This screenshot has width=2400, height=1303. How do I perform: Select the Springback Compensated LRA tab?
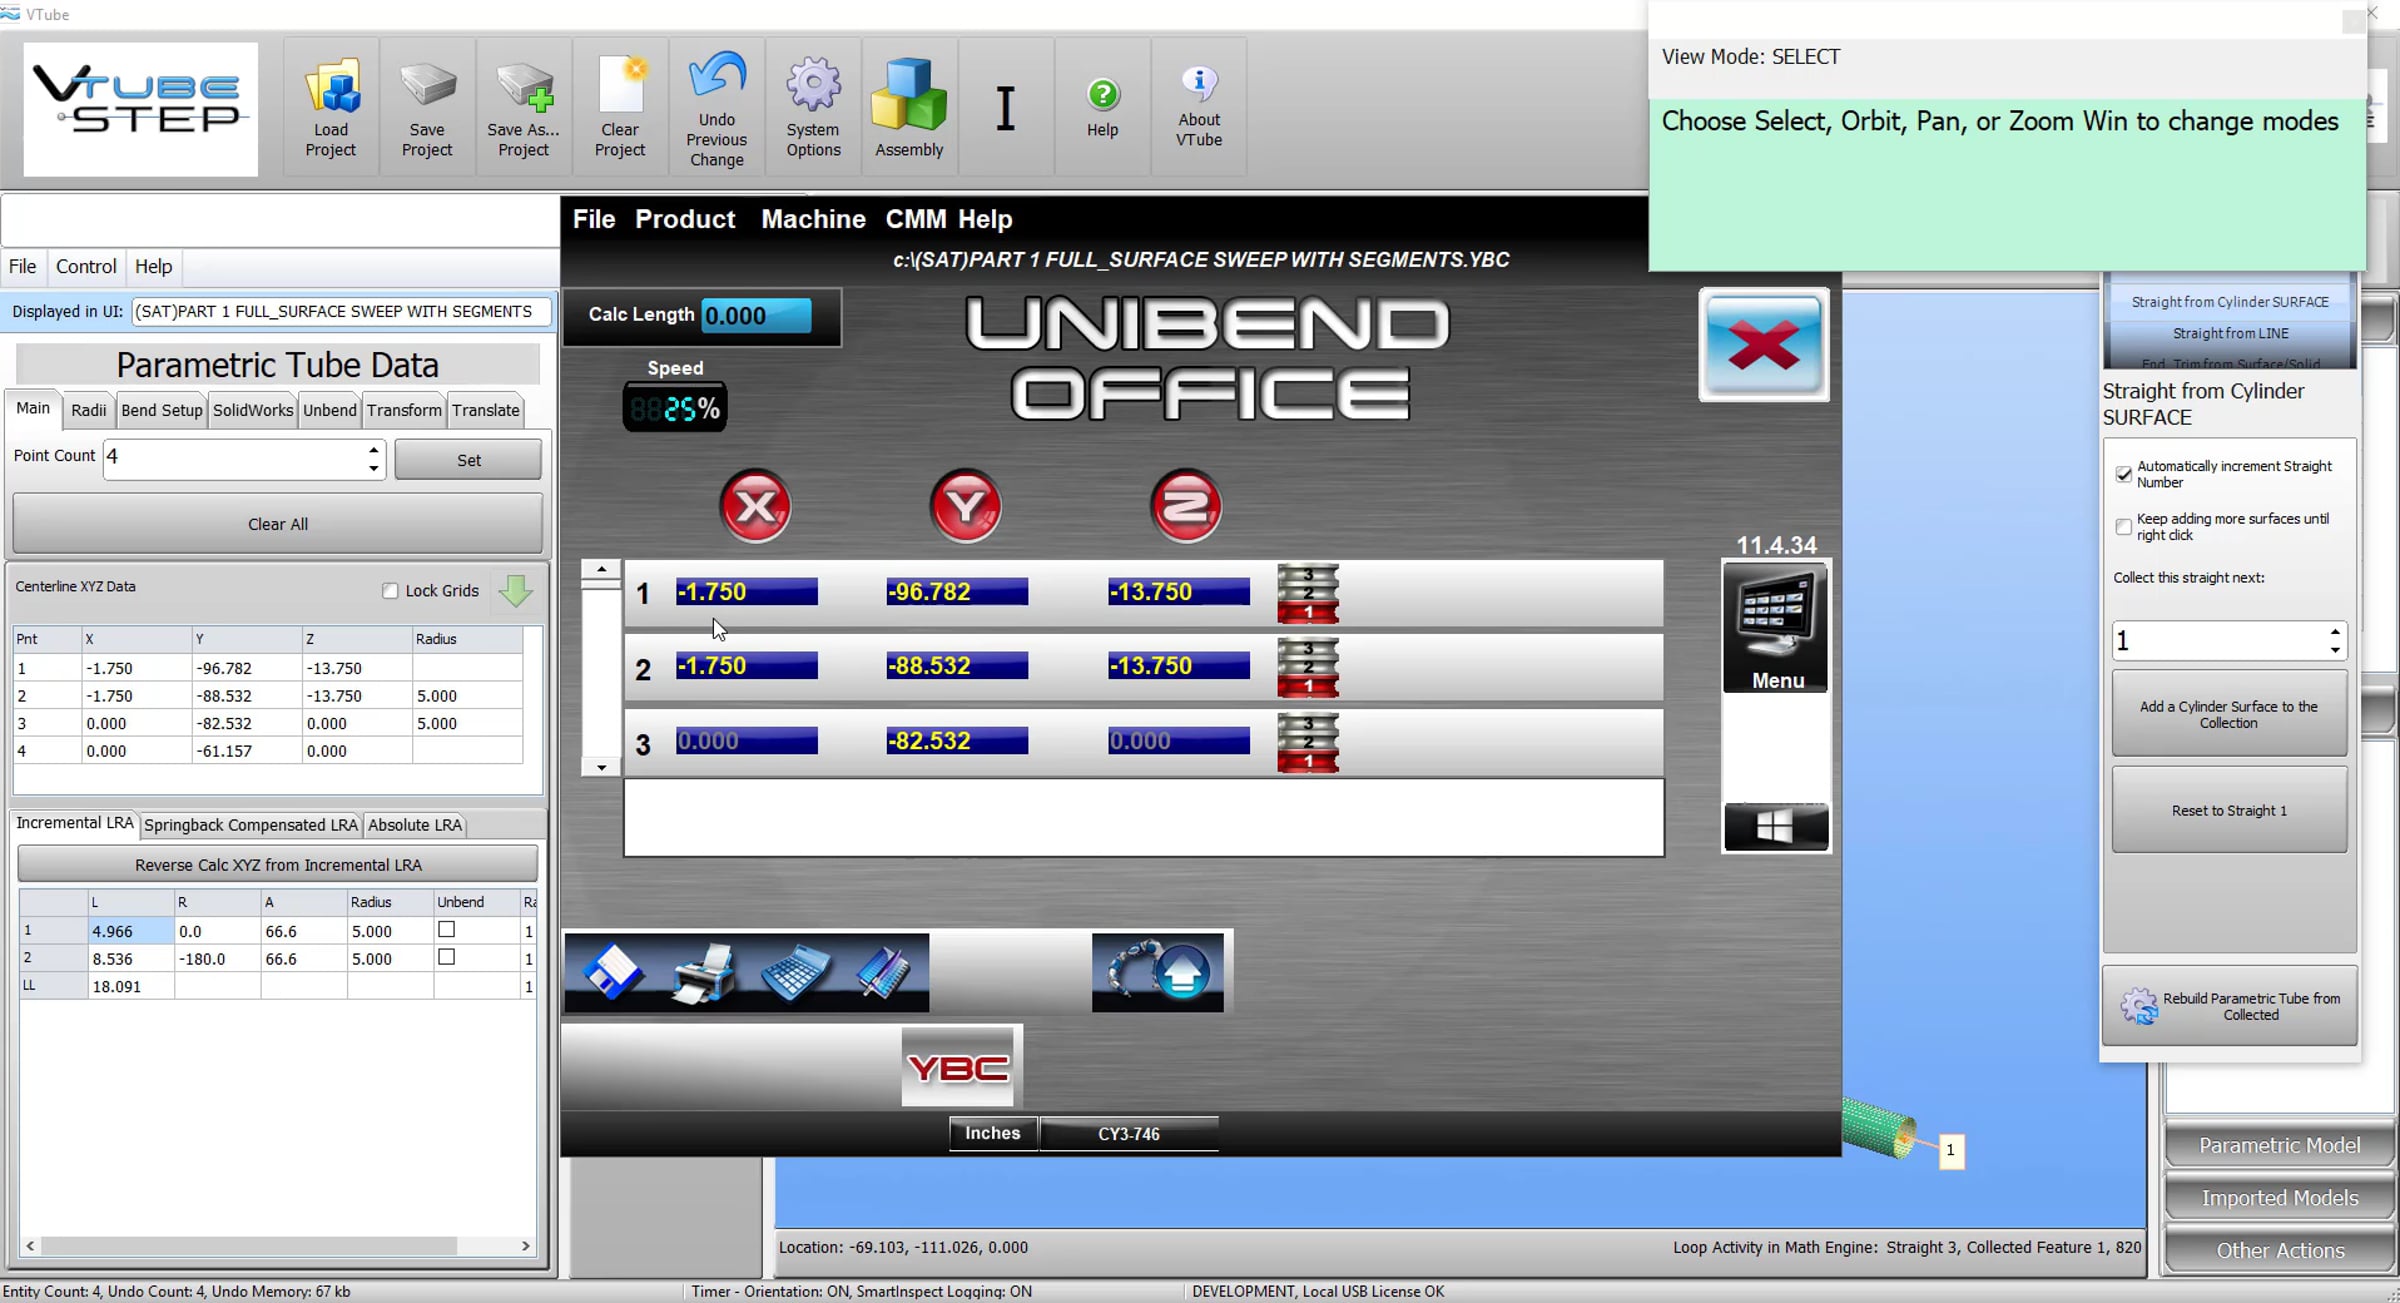pos(251,825)
